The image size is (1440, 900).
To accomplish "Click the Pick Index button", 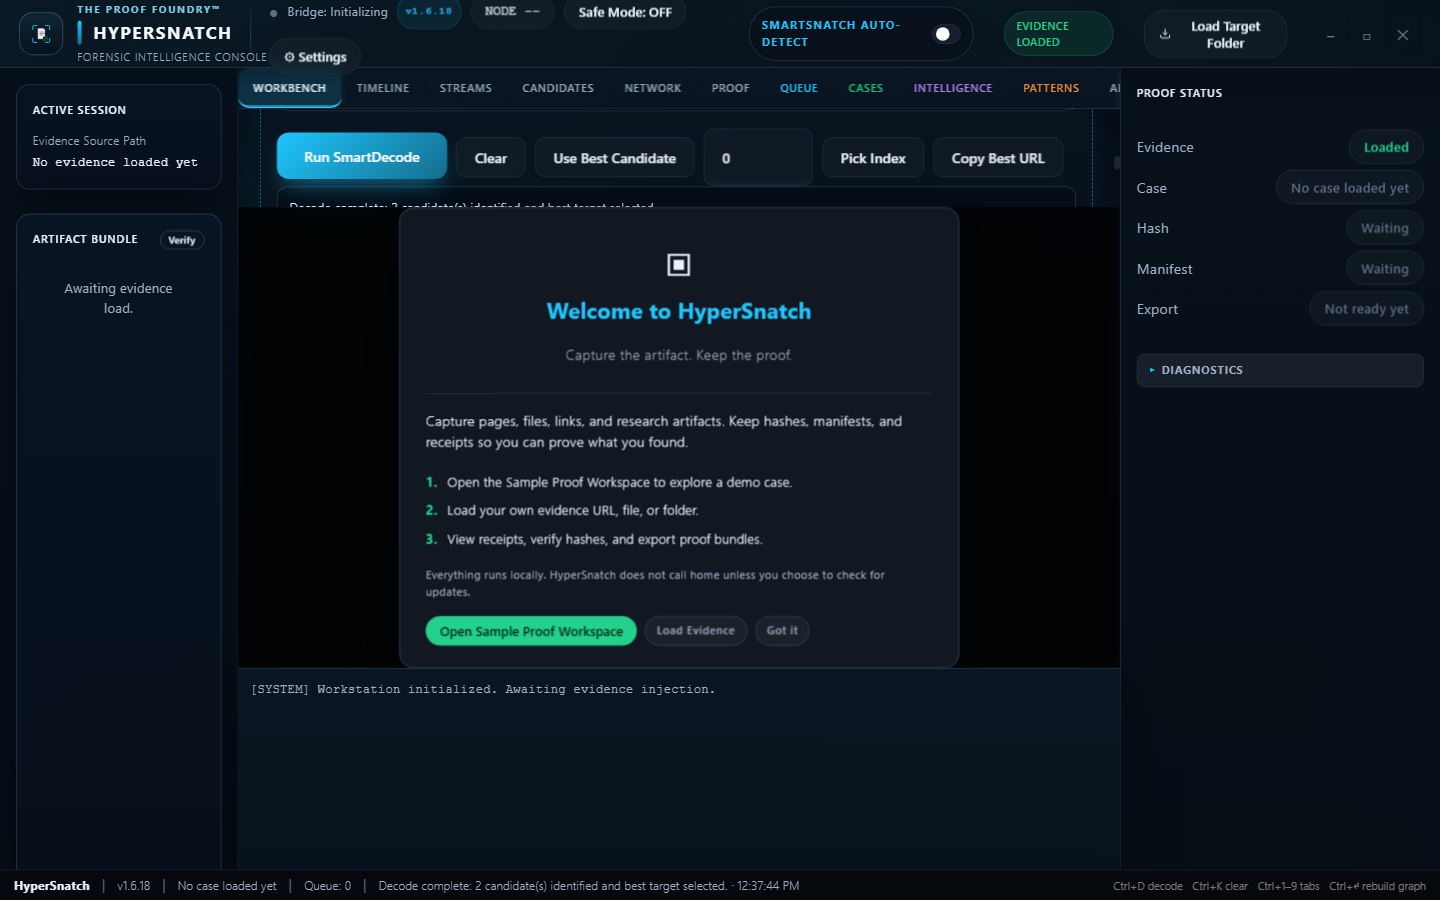I will 873,158.
